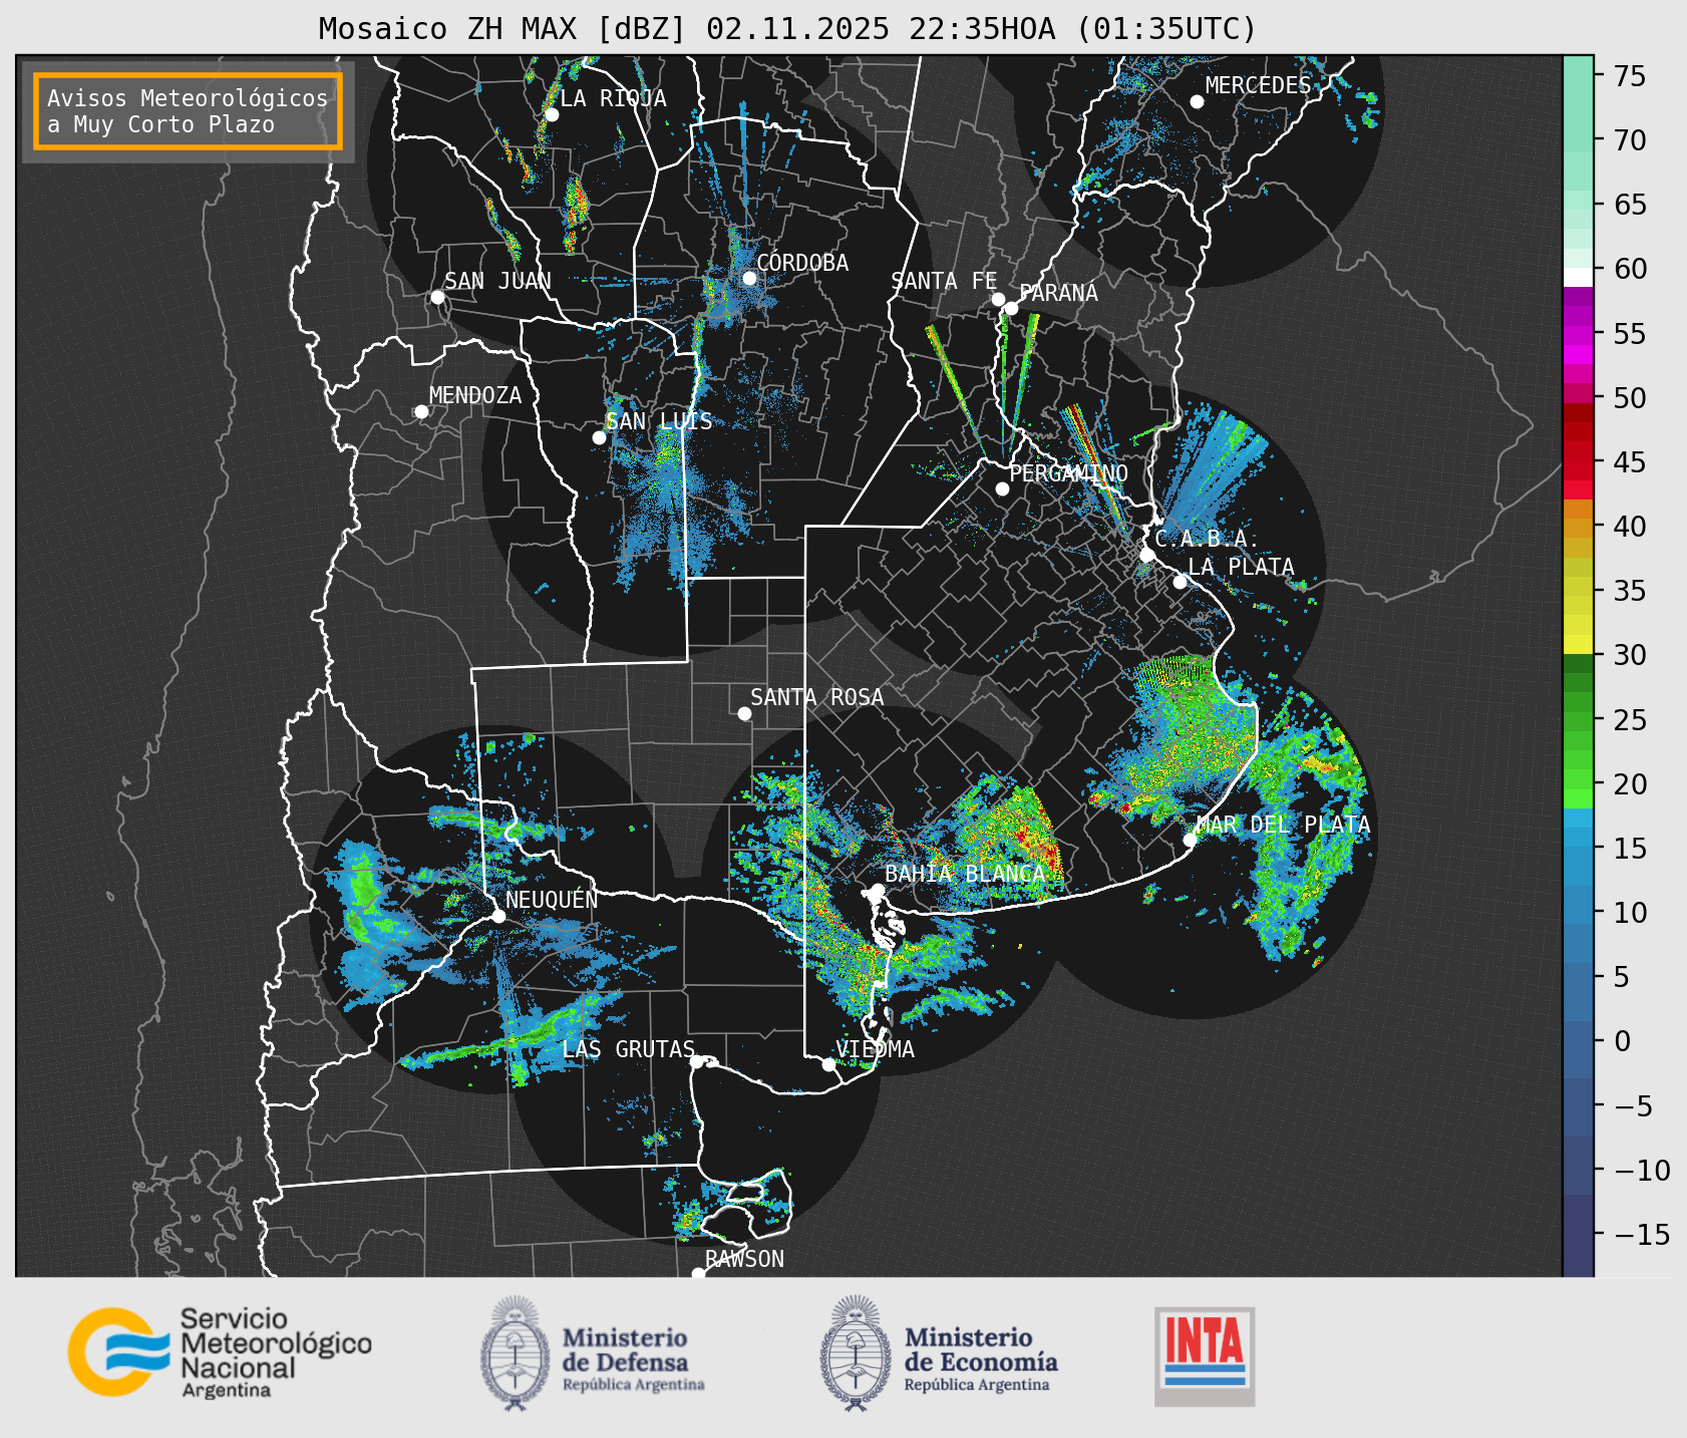The width and height of the screenshot is (1687, 1438).
Task: Select the Córdoba city marker dot
Action: (x=749, y=278)
